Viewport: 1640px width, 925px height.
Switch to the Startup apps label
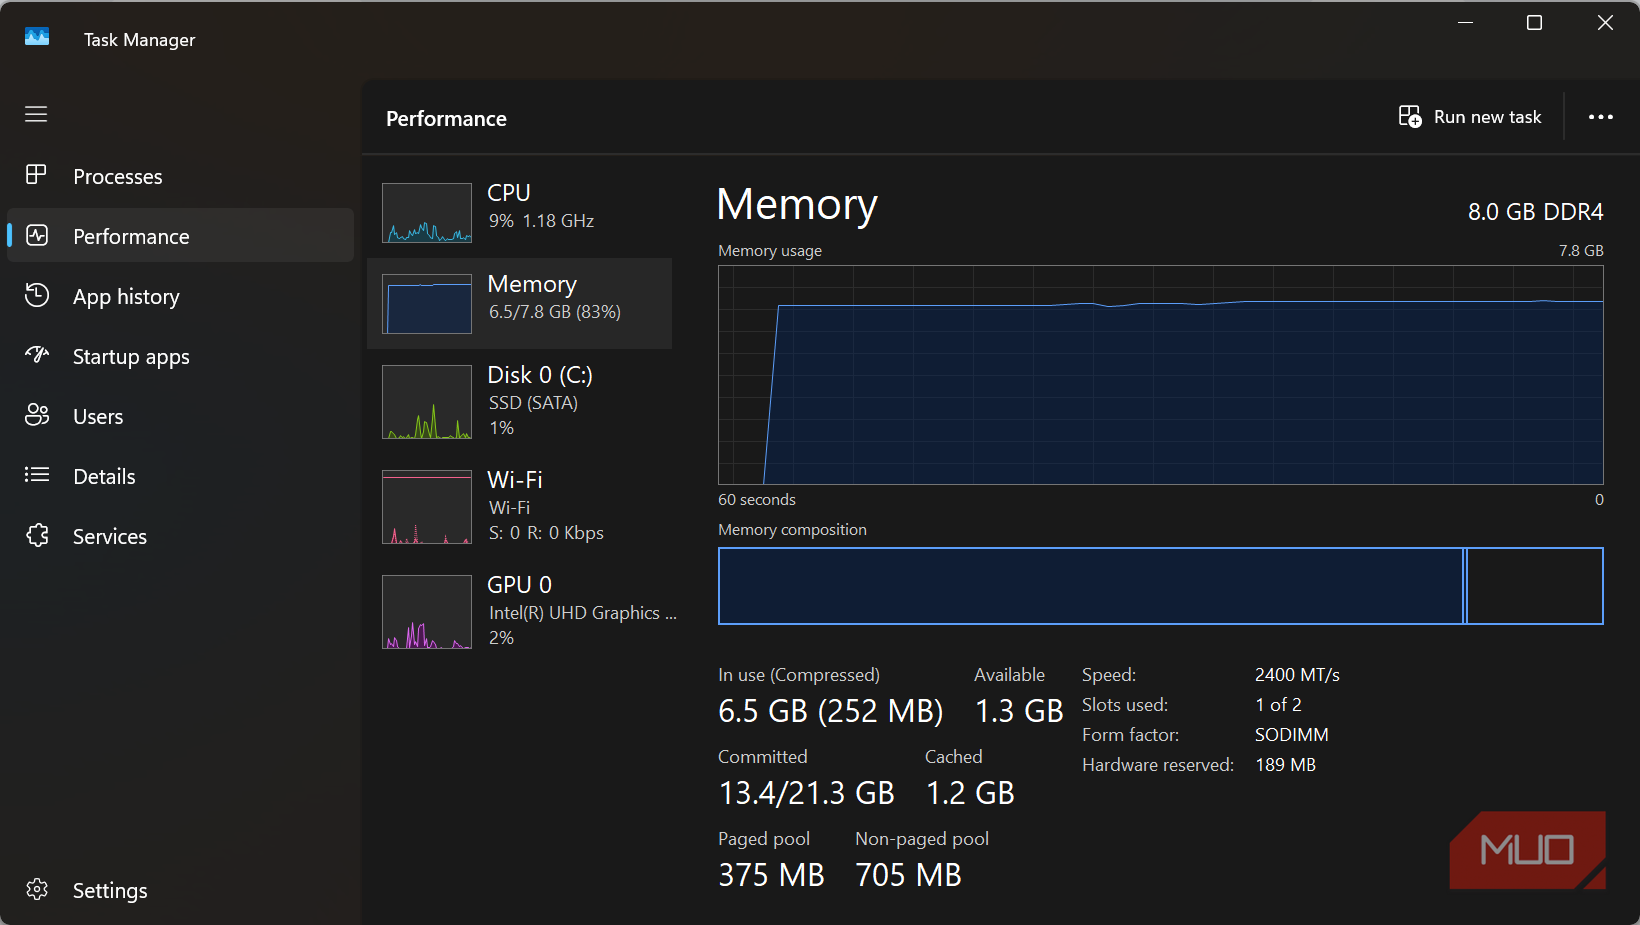(x=131, y=357)
